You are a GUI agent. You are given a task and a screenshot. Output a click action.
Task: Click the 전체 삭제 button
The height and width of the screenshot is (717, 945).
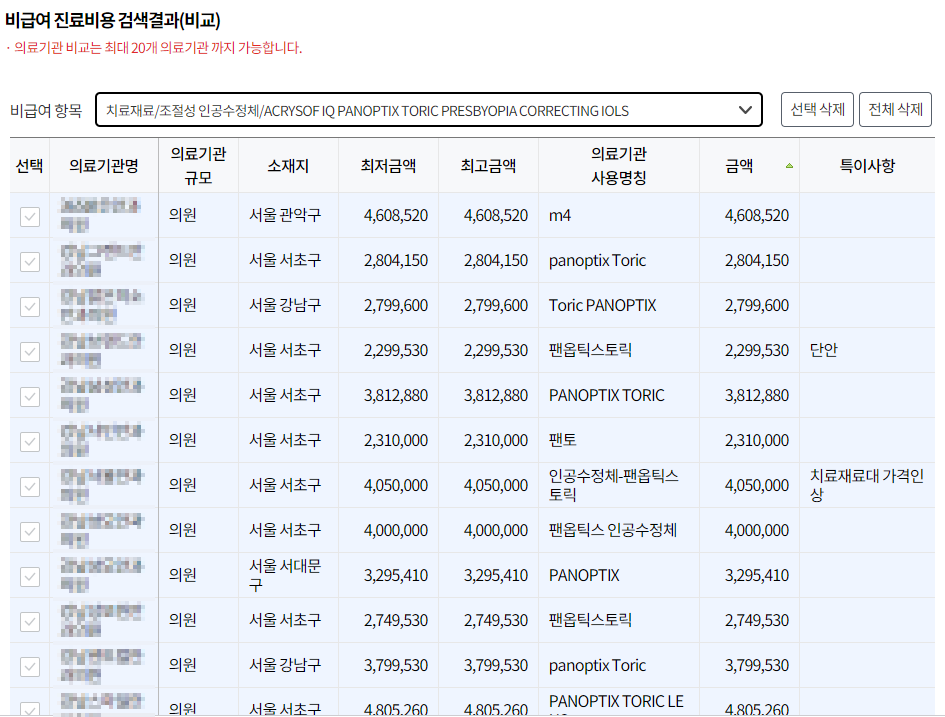click(895, 110)
